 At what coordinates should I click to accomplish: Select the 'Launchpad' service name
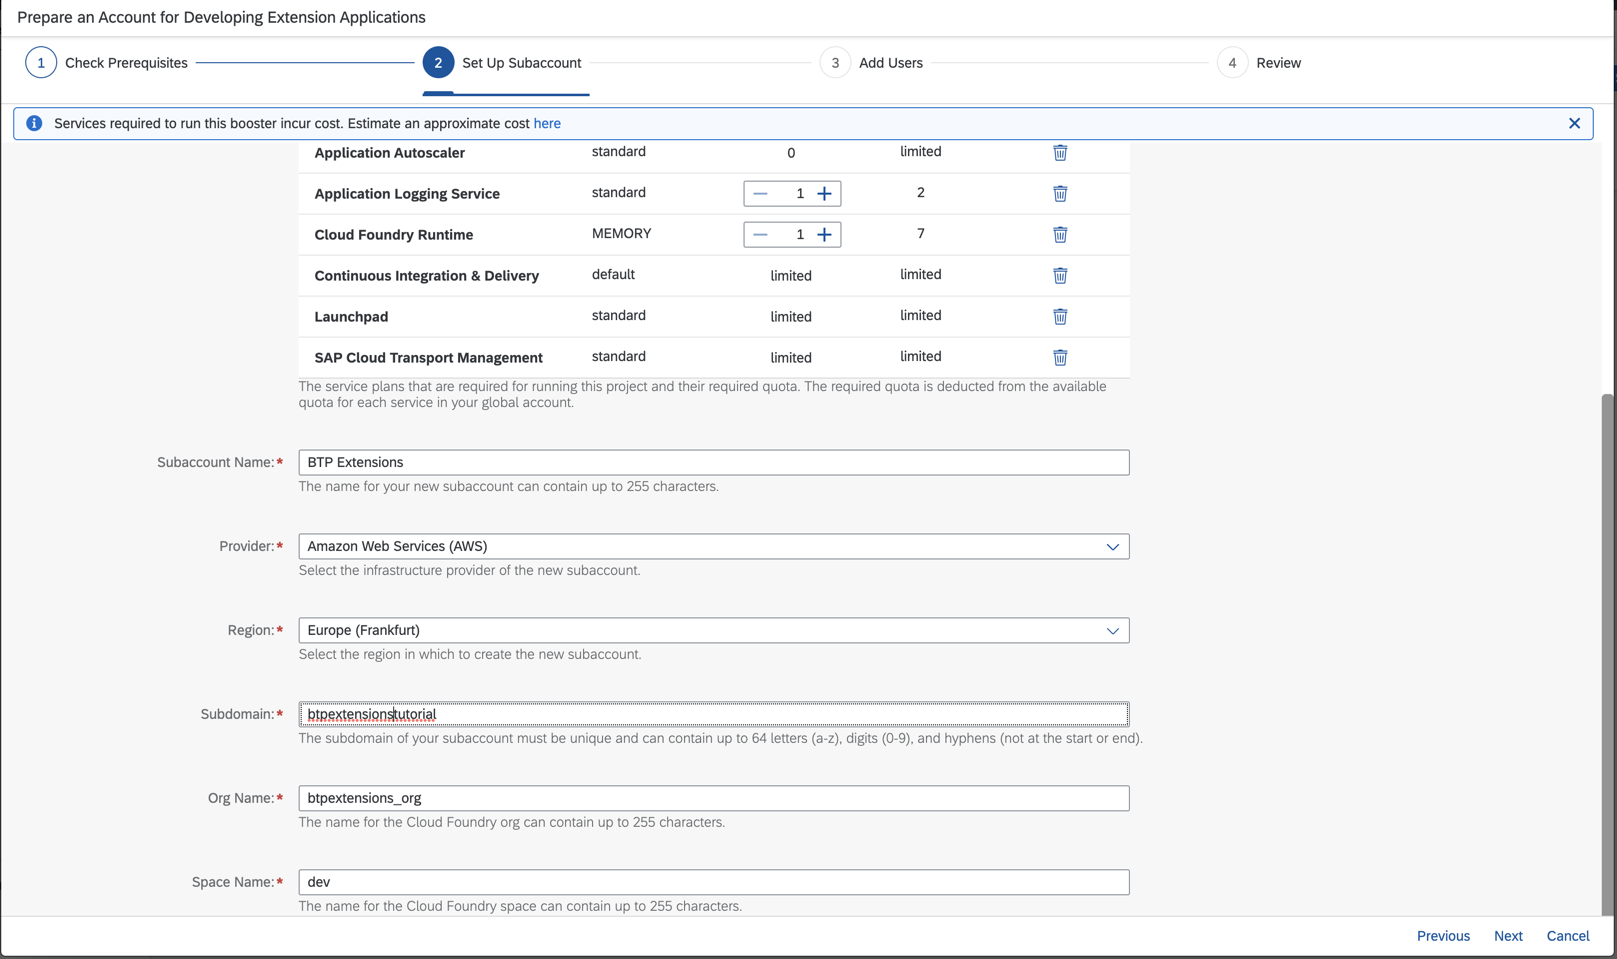coord(351,317)
